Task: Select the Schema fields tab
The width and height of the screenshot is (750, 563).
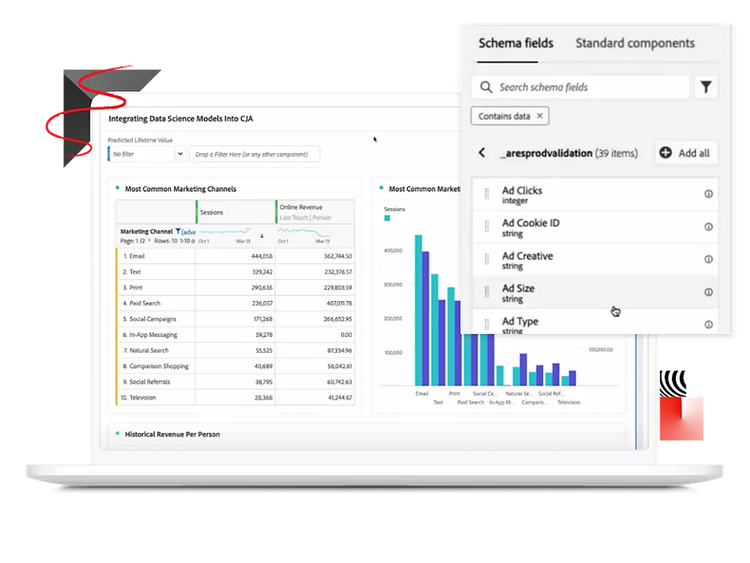Action: [x=516, y=43]
